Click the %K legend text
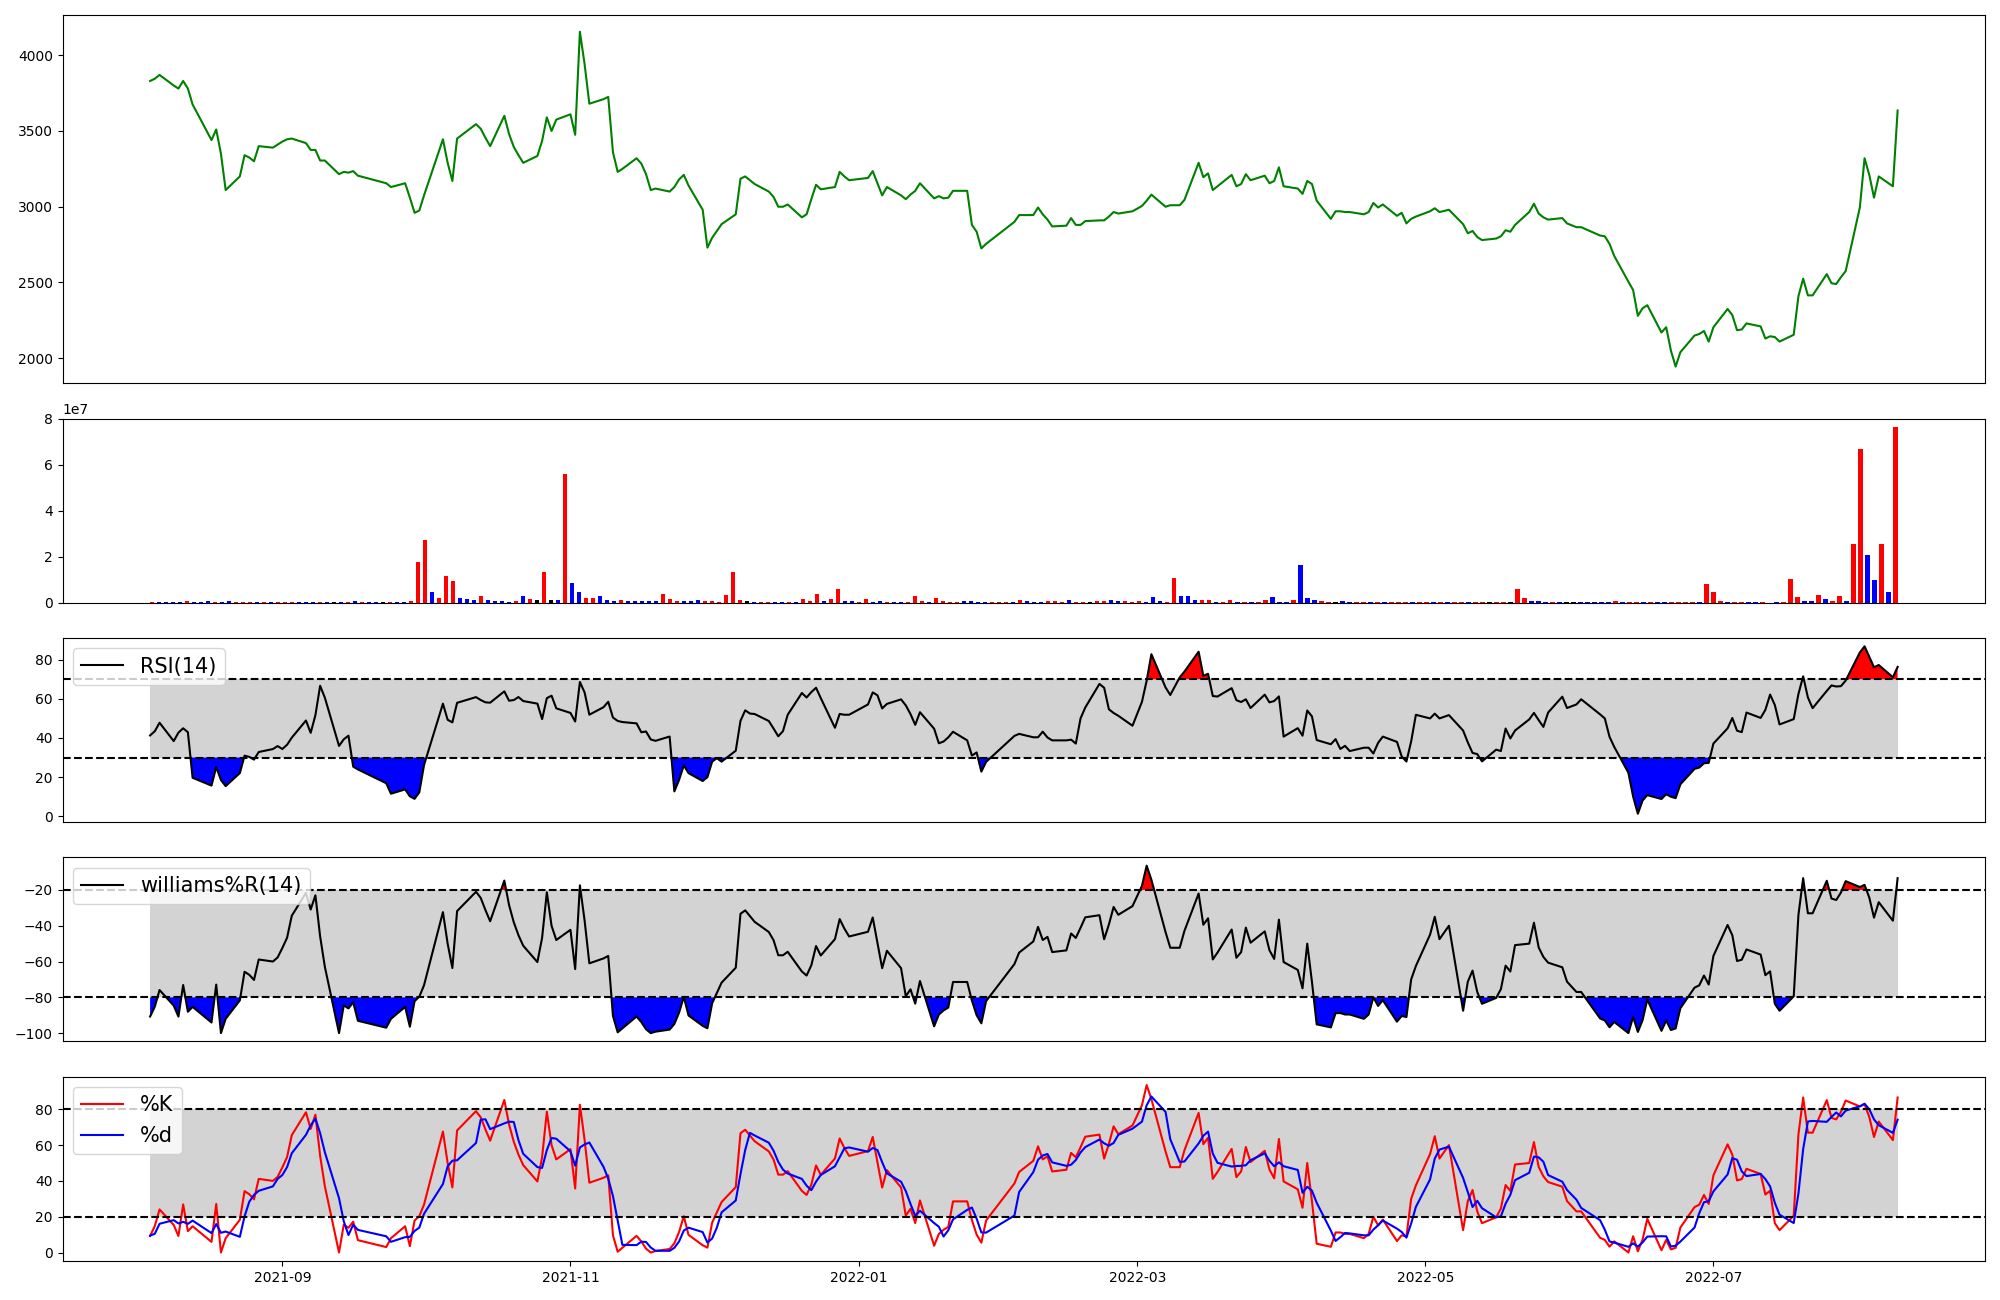The image size is (2000, 1300). [x=156, y=1104]
